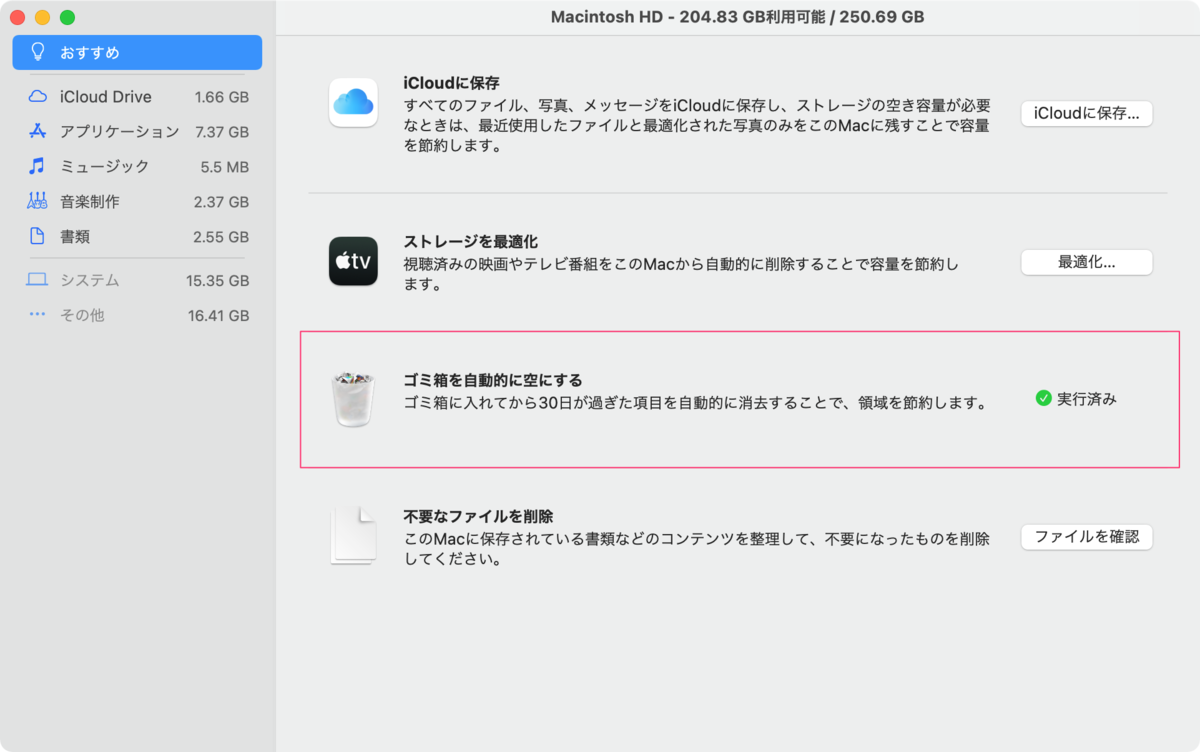
Task: Click the iCloud Drive cloud icon in sidebar
Action: [37, 97]
